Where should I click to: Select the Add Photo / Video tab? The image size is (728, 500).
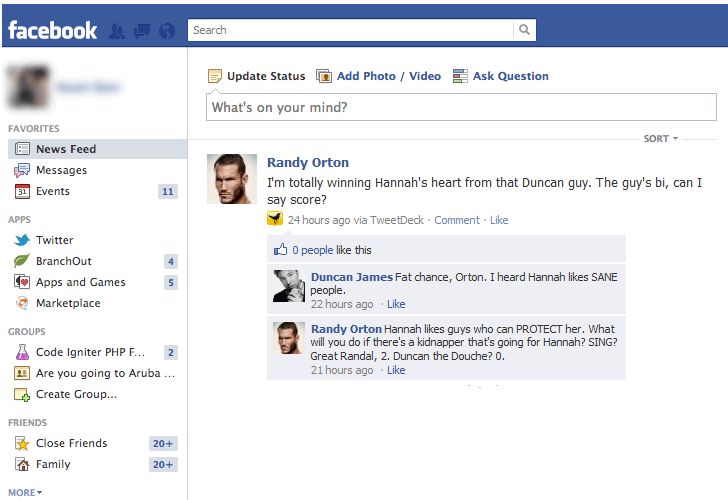click(378, 76)
